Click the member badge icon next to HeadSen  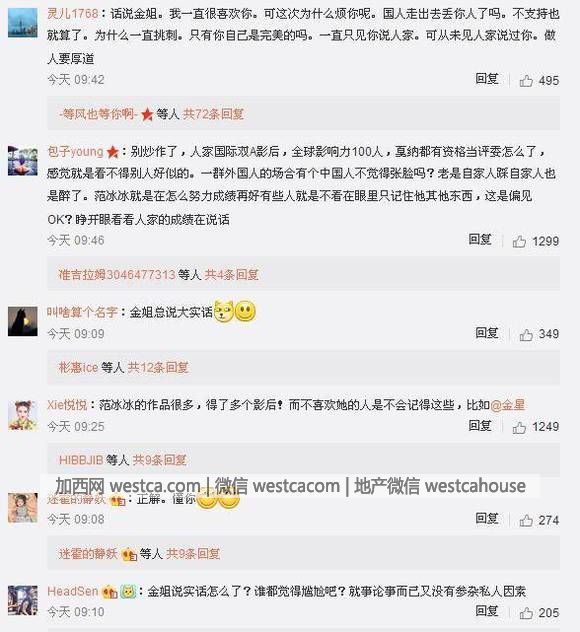(110, 592)
